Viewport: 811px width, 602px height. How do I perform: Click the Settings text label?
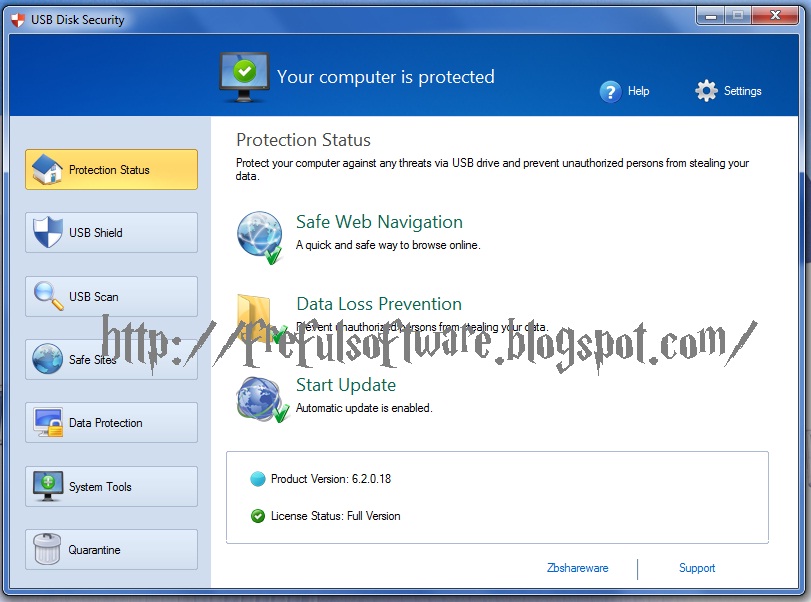(x=742, y=91)
